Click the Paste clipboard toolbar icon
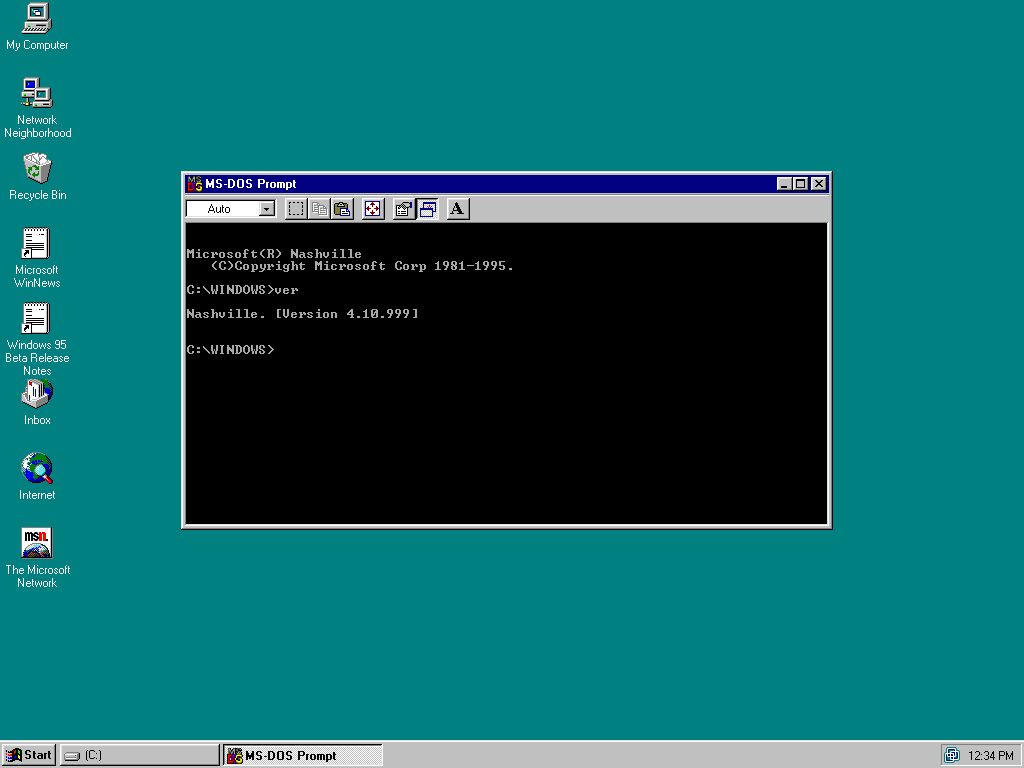1024x768 pixels. [342, 209]
